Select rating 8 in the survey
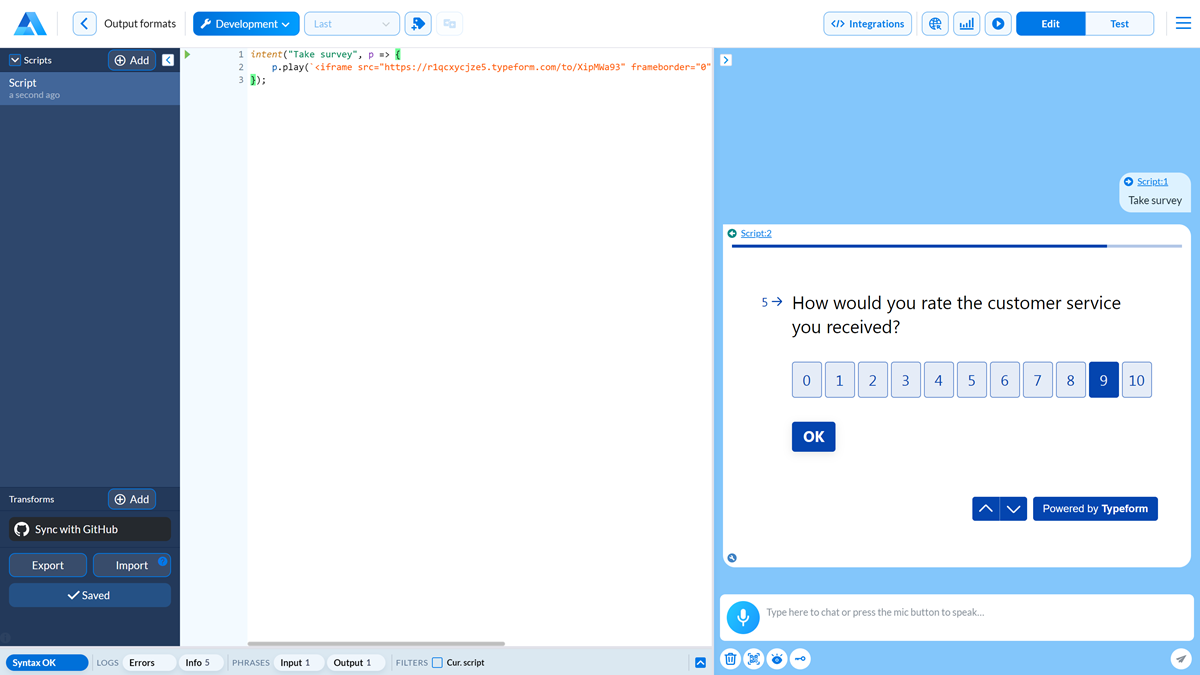The width and height of the screenshot is (1200, 675). [1071, 380]
